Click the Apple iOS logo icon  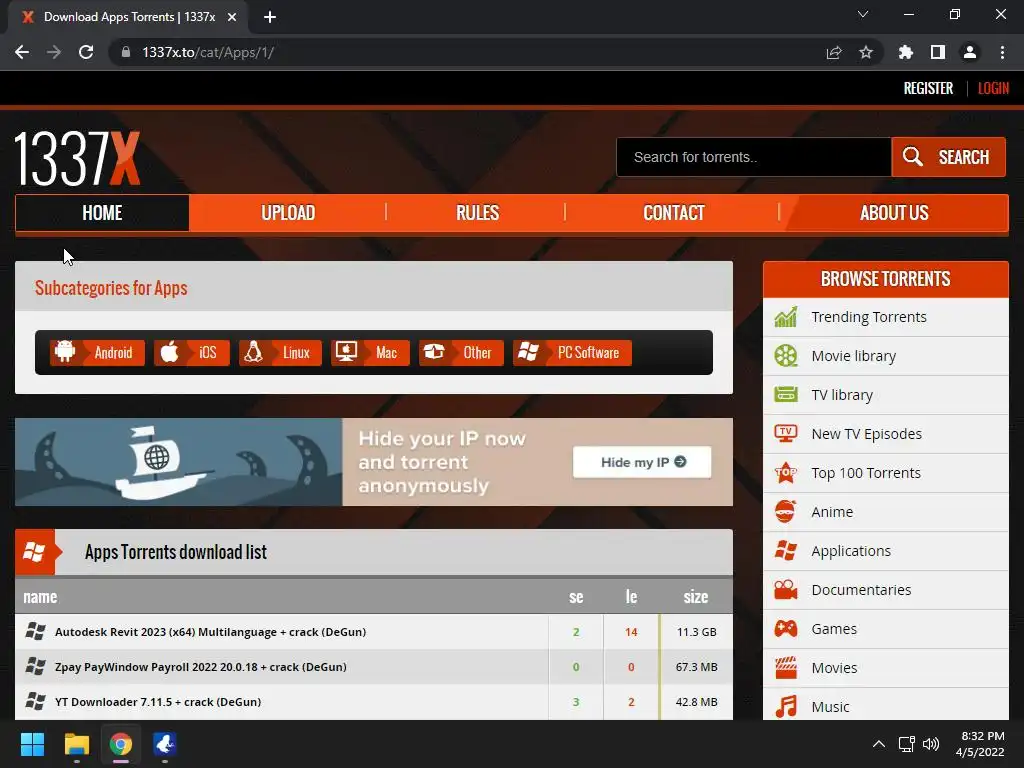pos(170,352)
